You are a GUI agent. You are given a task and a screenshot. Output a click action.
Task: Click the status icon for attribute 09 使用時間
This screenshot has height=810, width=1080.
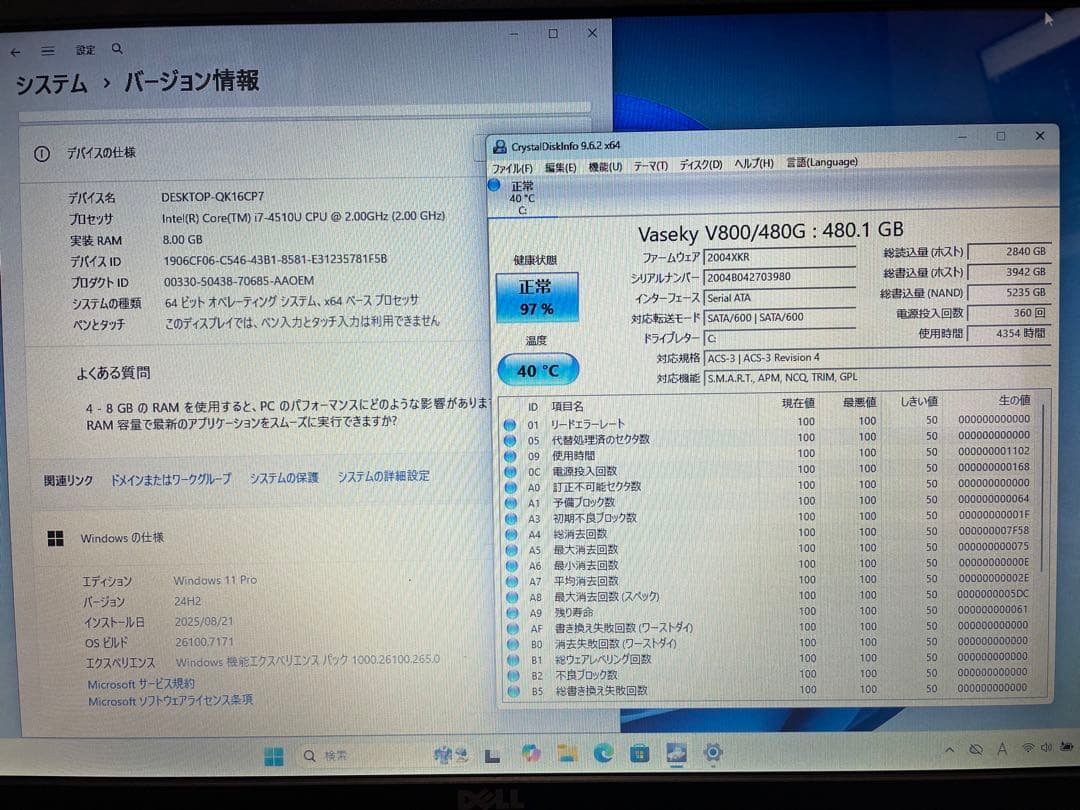(510, 456)
